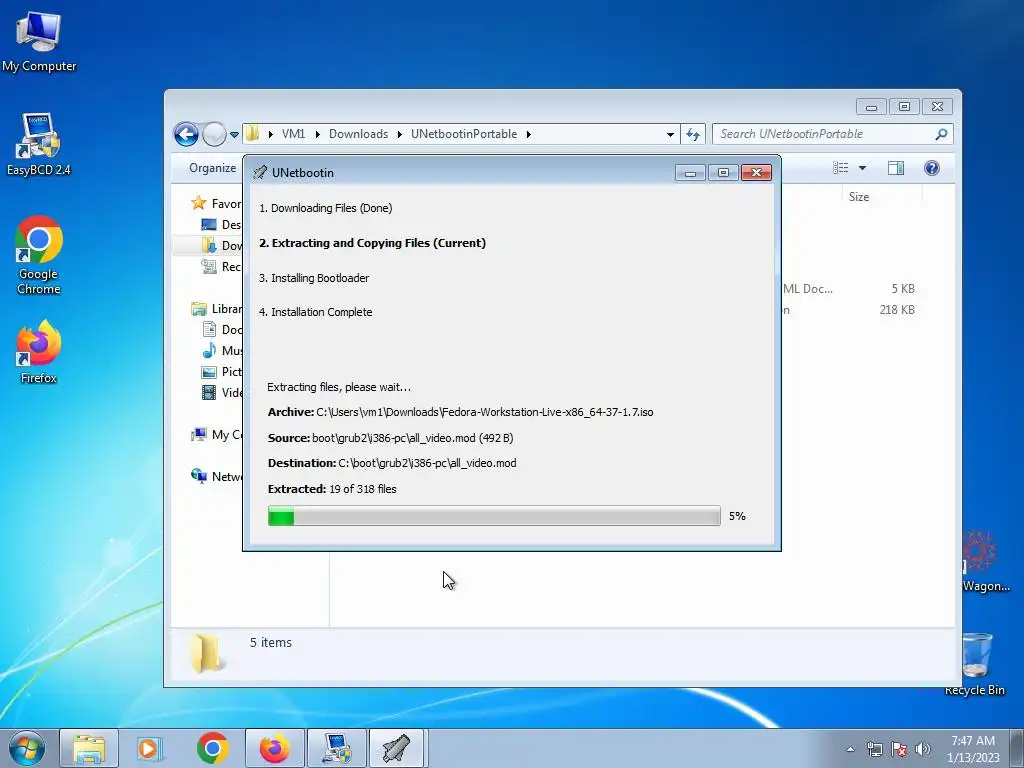The height and width of the screenshot is (768, 1024).
Task: Click step 4 Installation Complete
Action: (315, 312)
